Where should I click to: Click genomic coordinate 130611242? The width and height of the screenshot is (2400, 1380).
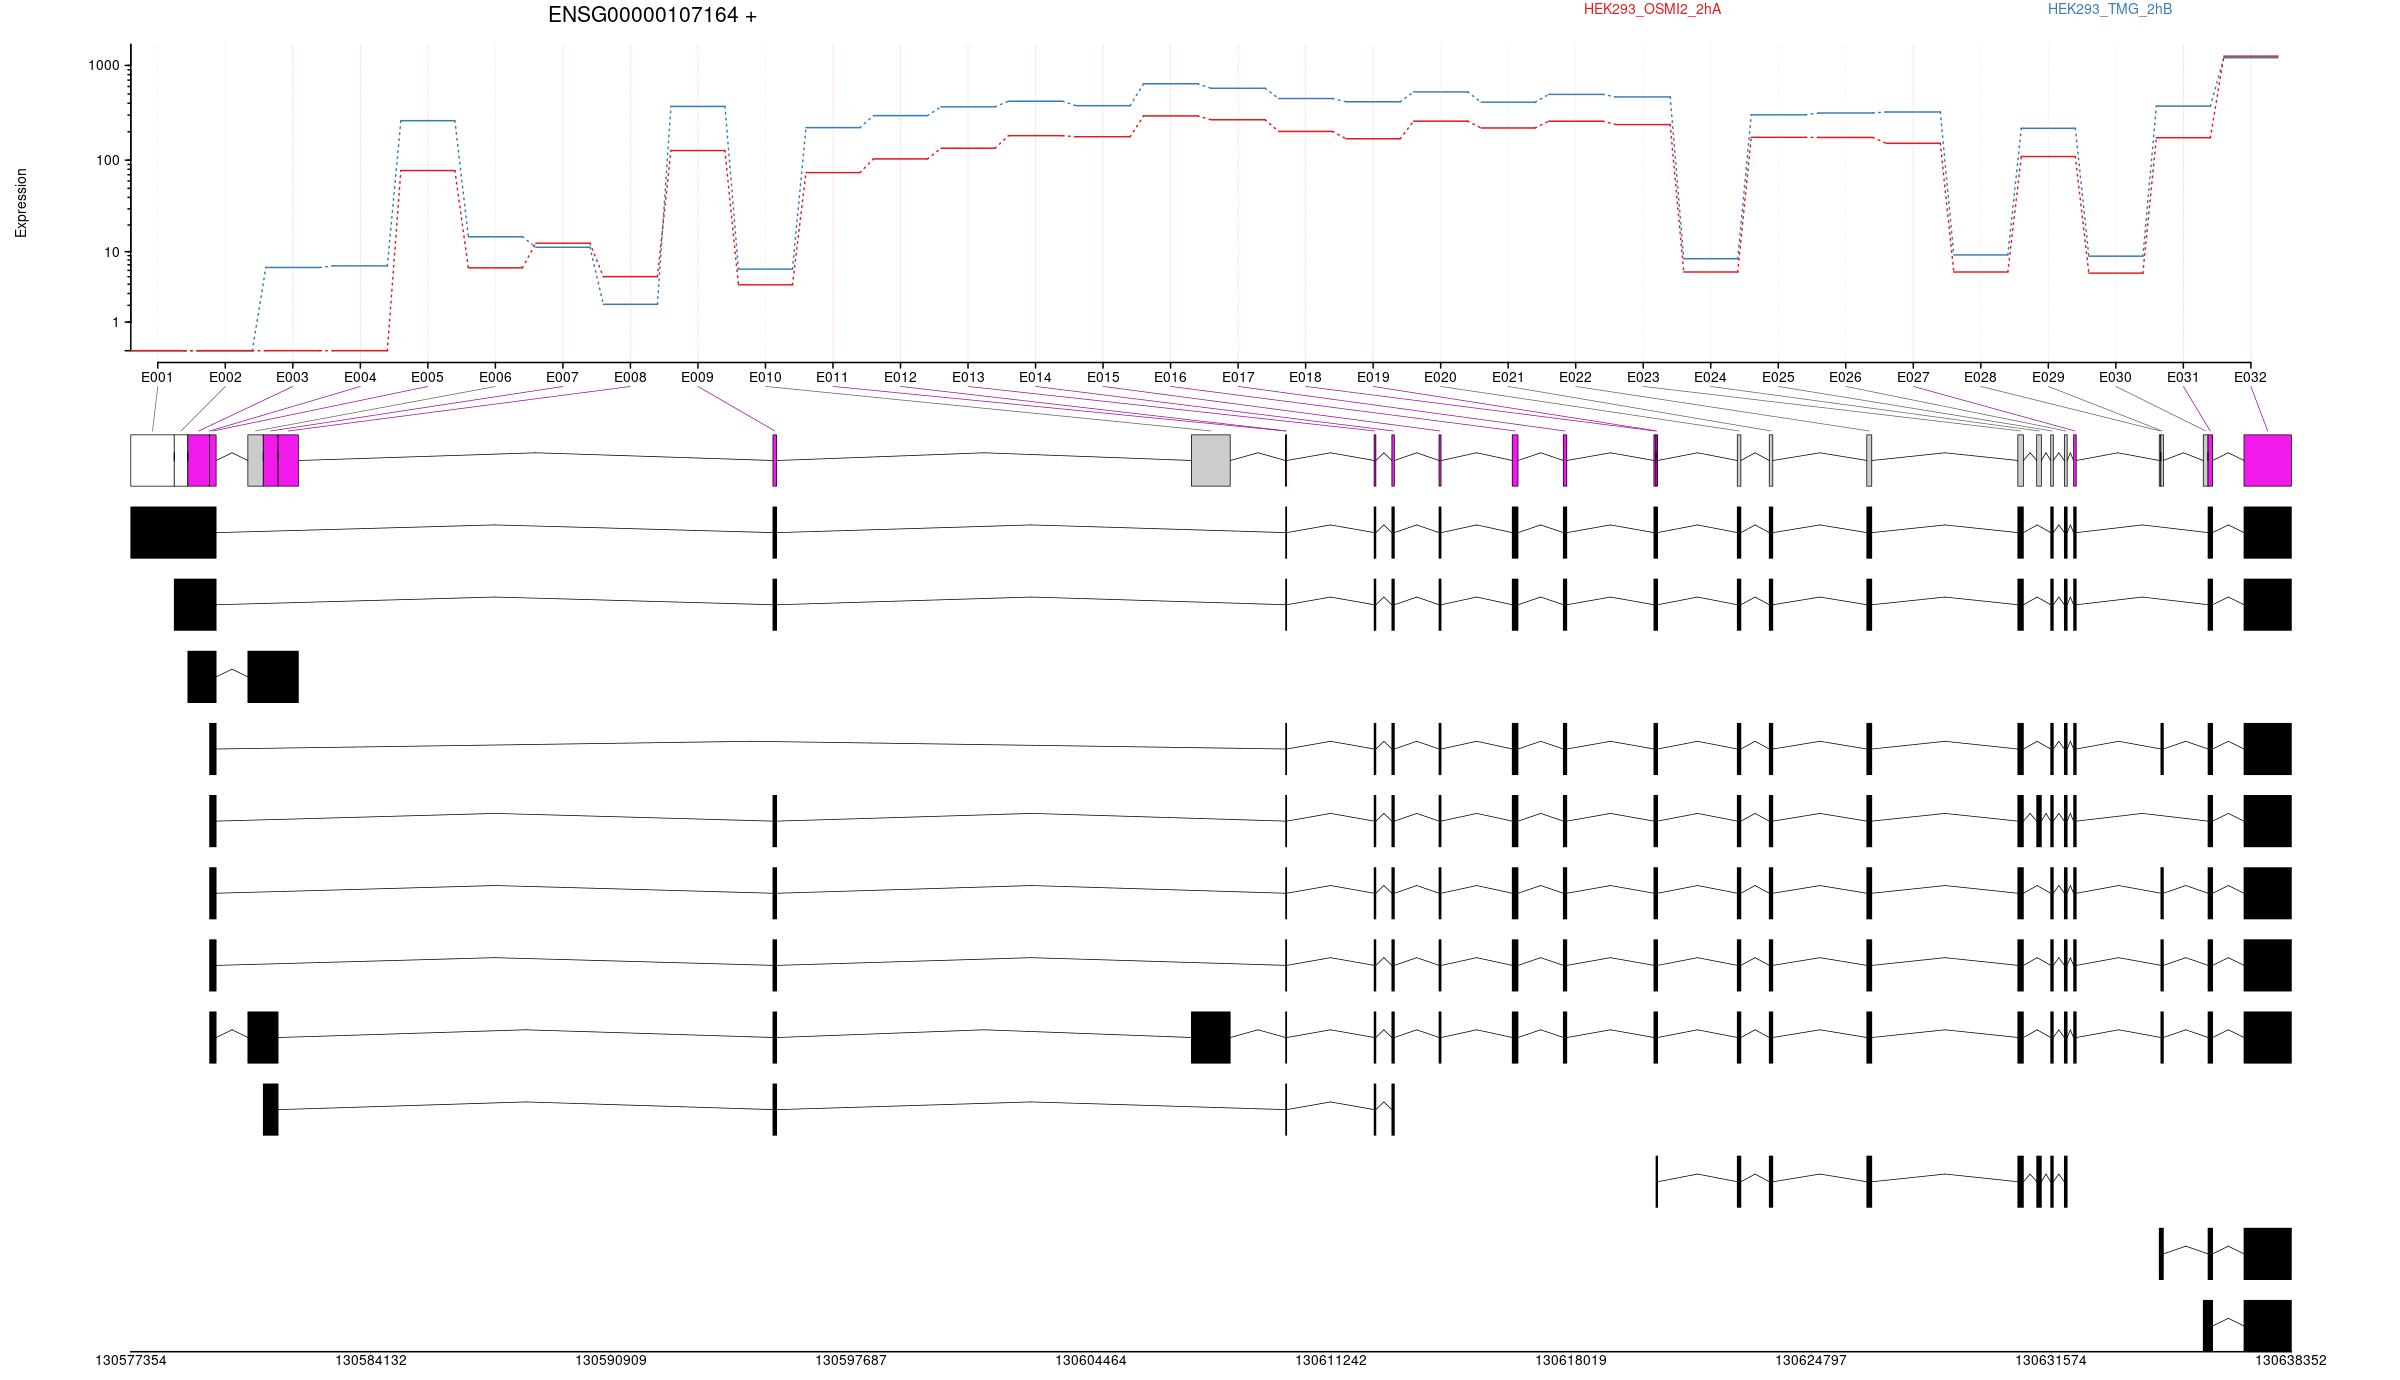1331,1361
